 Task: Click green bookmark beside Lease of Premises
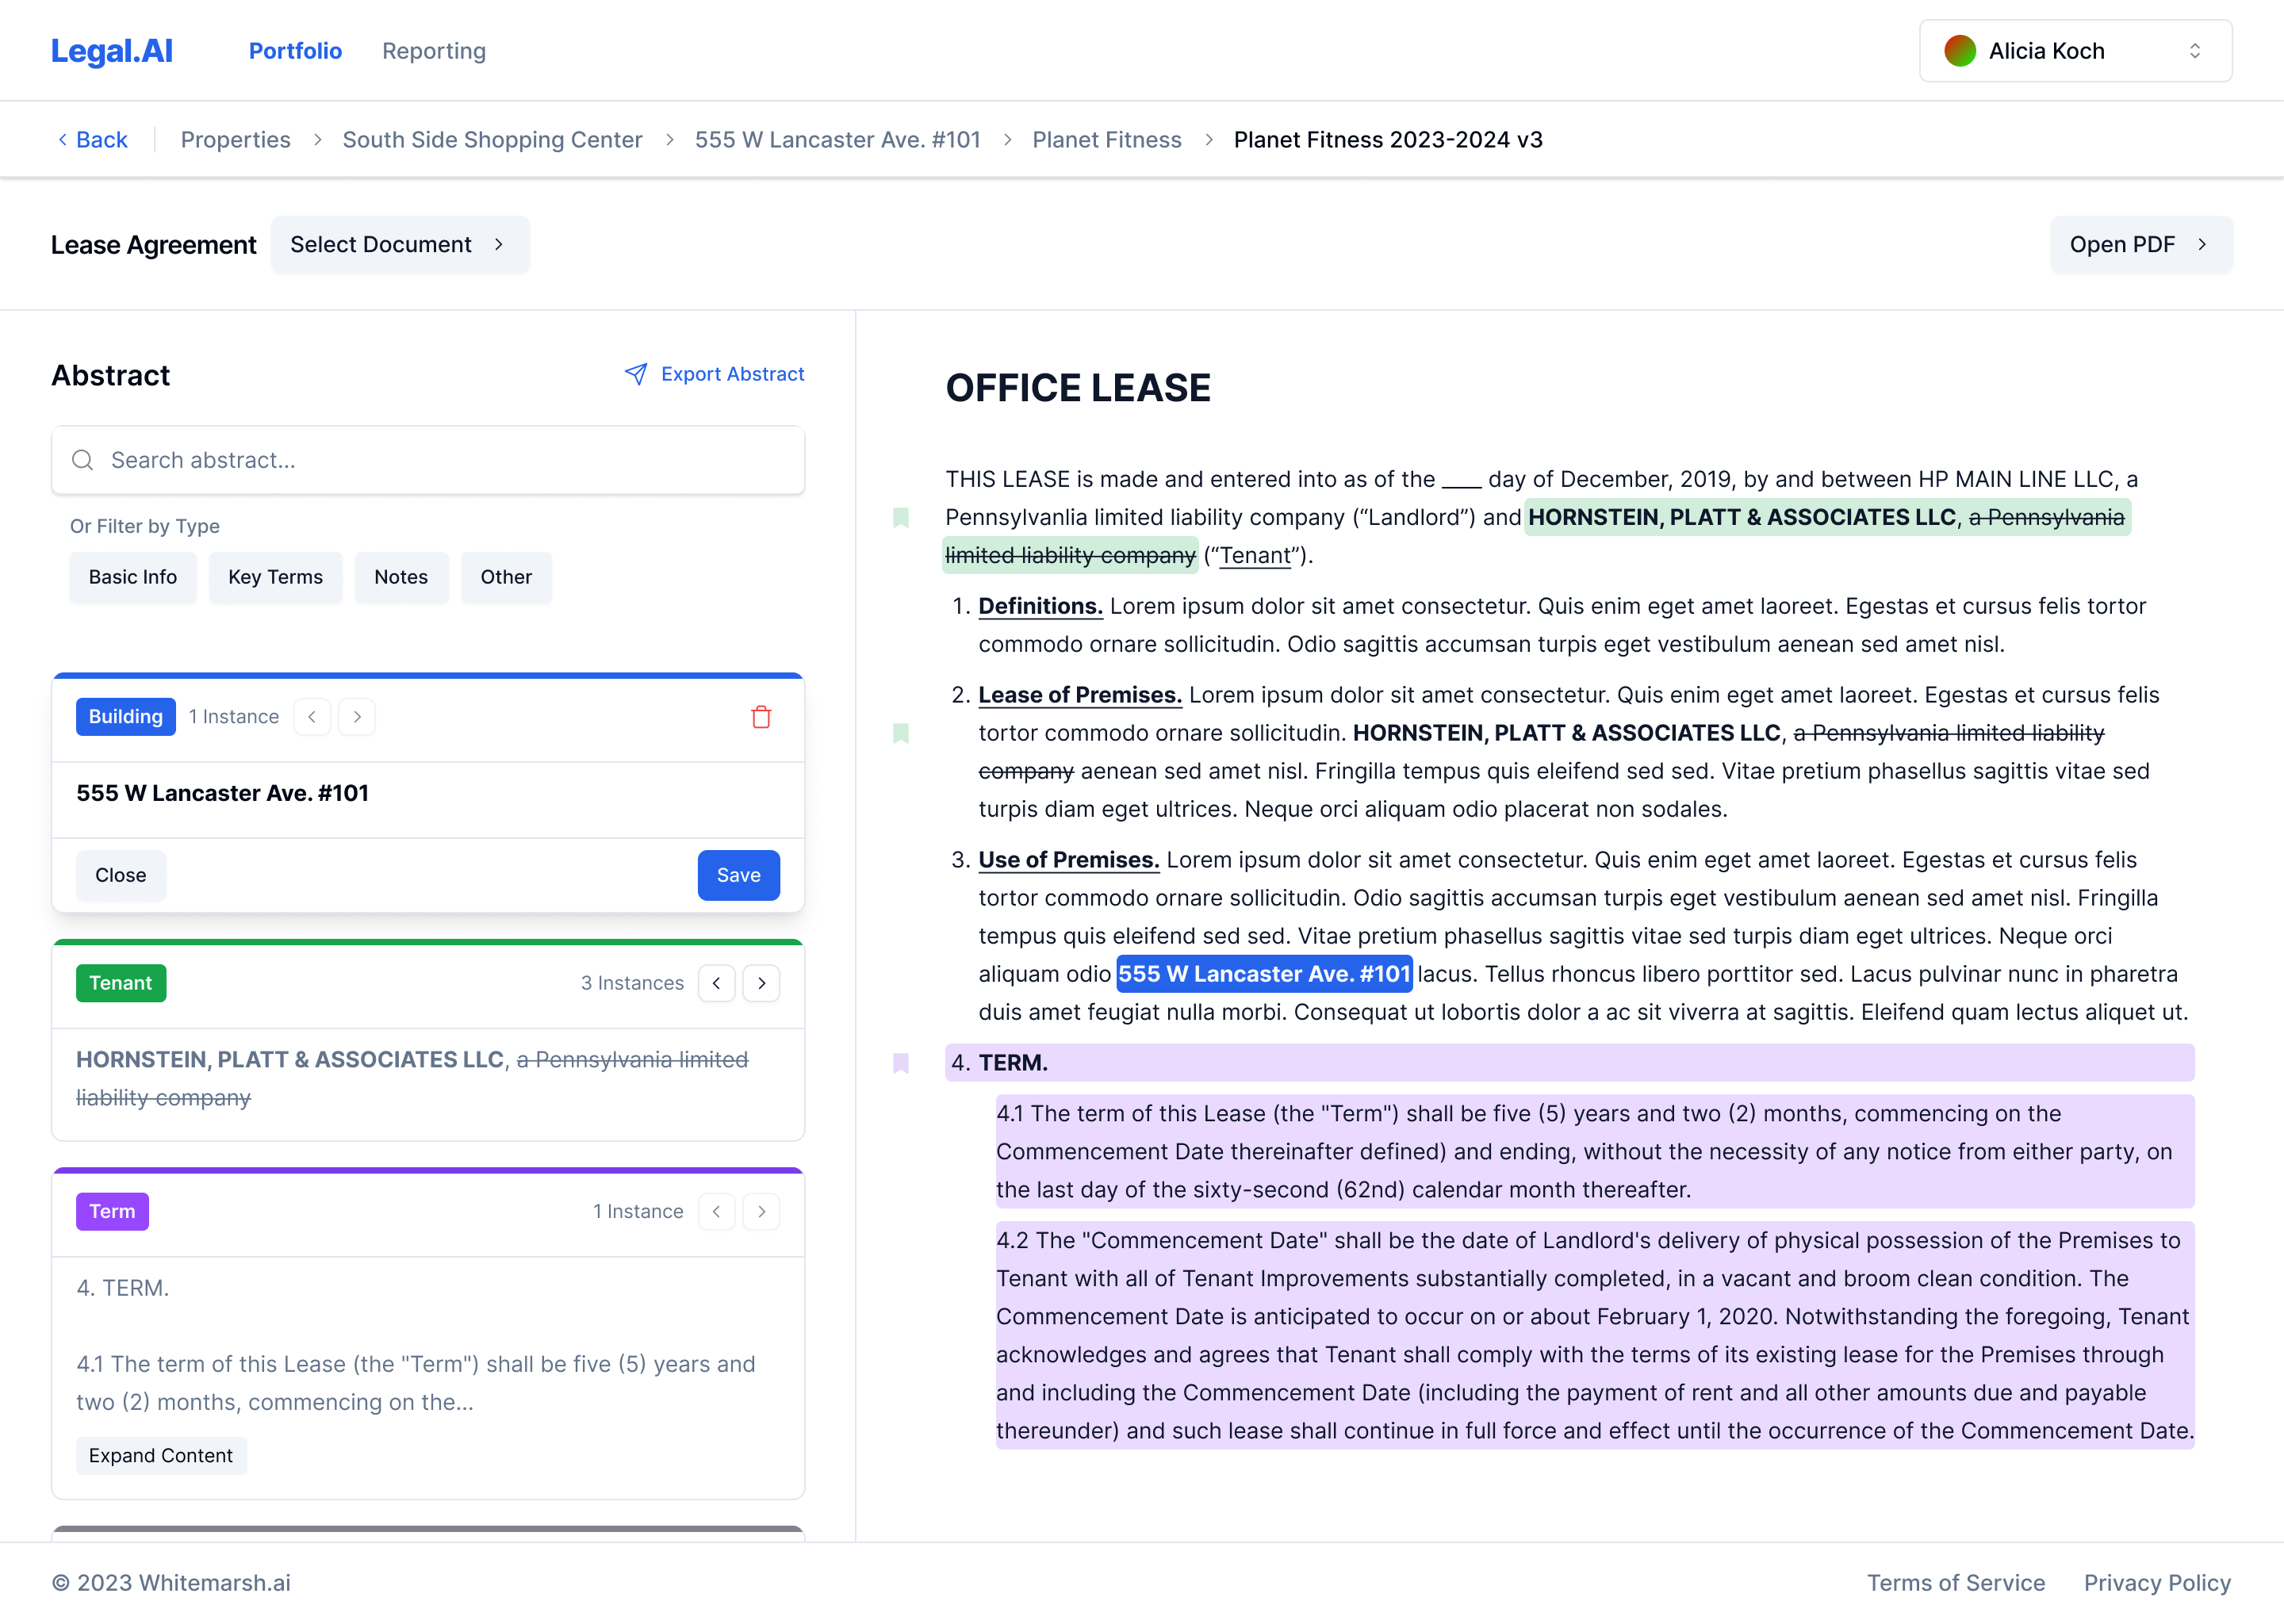tap(901, 733)
